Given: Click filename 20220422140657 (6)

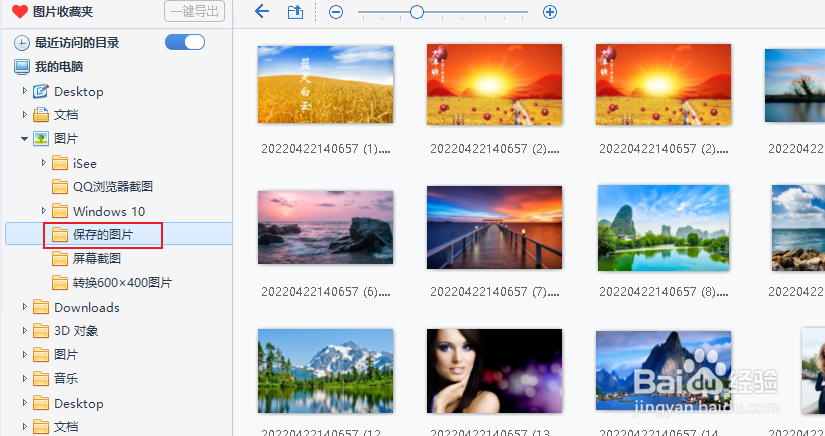Looking at the screenshot, I should pyautogui.click(x=326, y=292).
